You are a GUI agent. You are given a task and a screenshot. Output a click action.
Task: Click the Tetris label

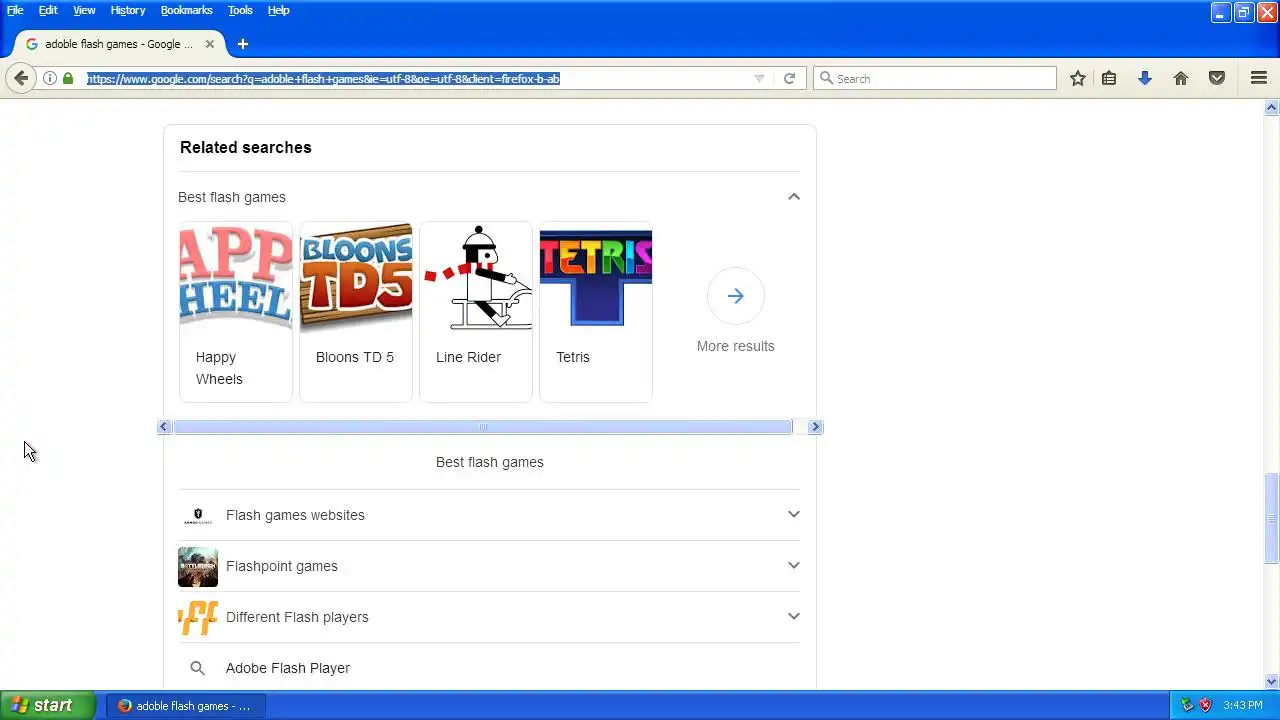click(573, 357)
